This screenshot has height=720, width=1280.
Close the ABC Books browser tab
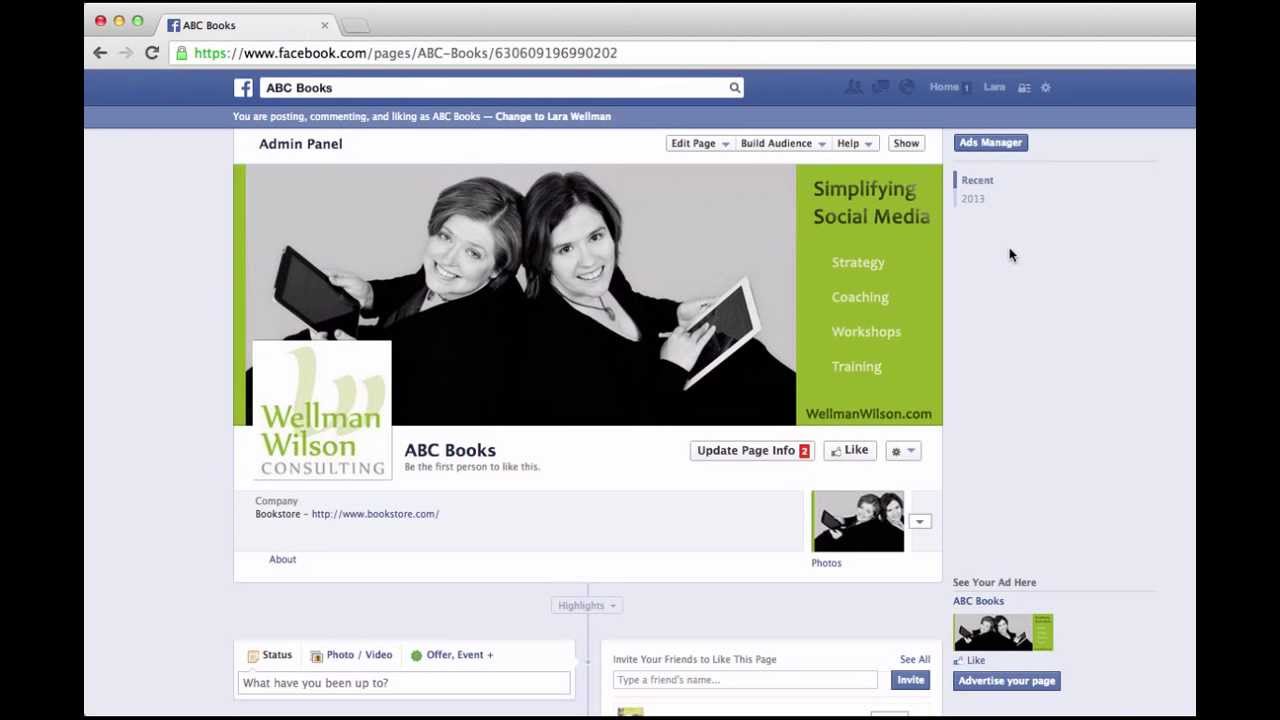point(324,25)
